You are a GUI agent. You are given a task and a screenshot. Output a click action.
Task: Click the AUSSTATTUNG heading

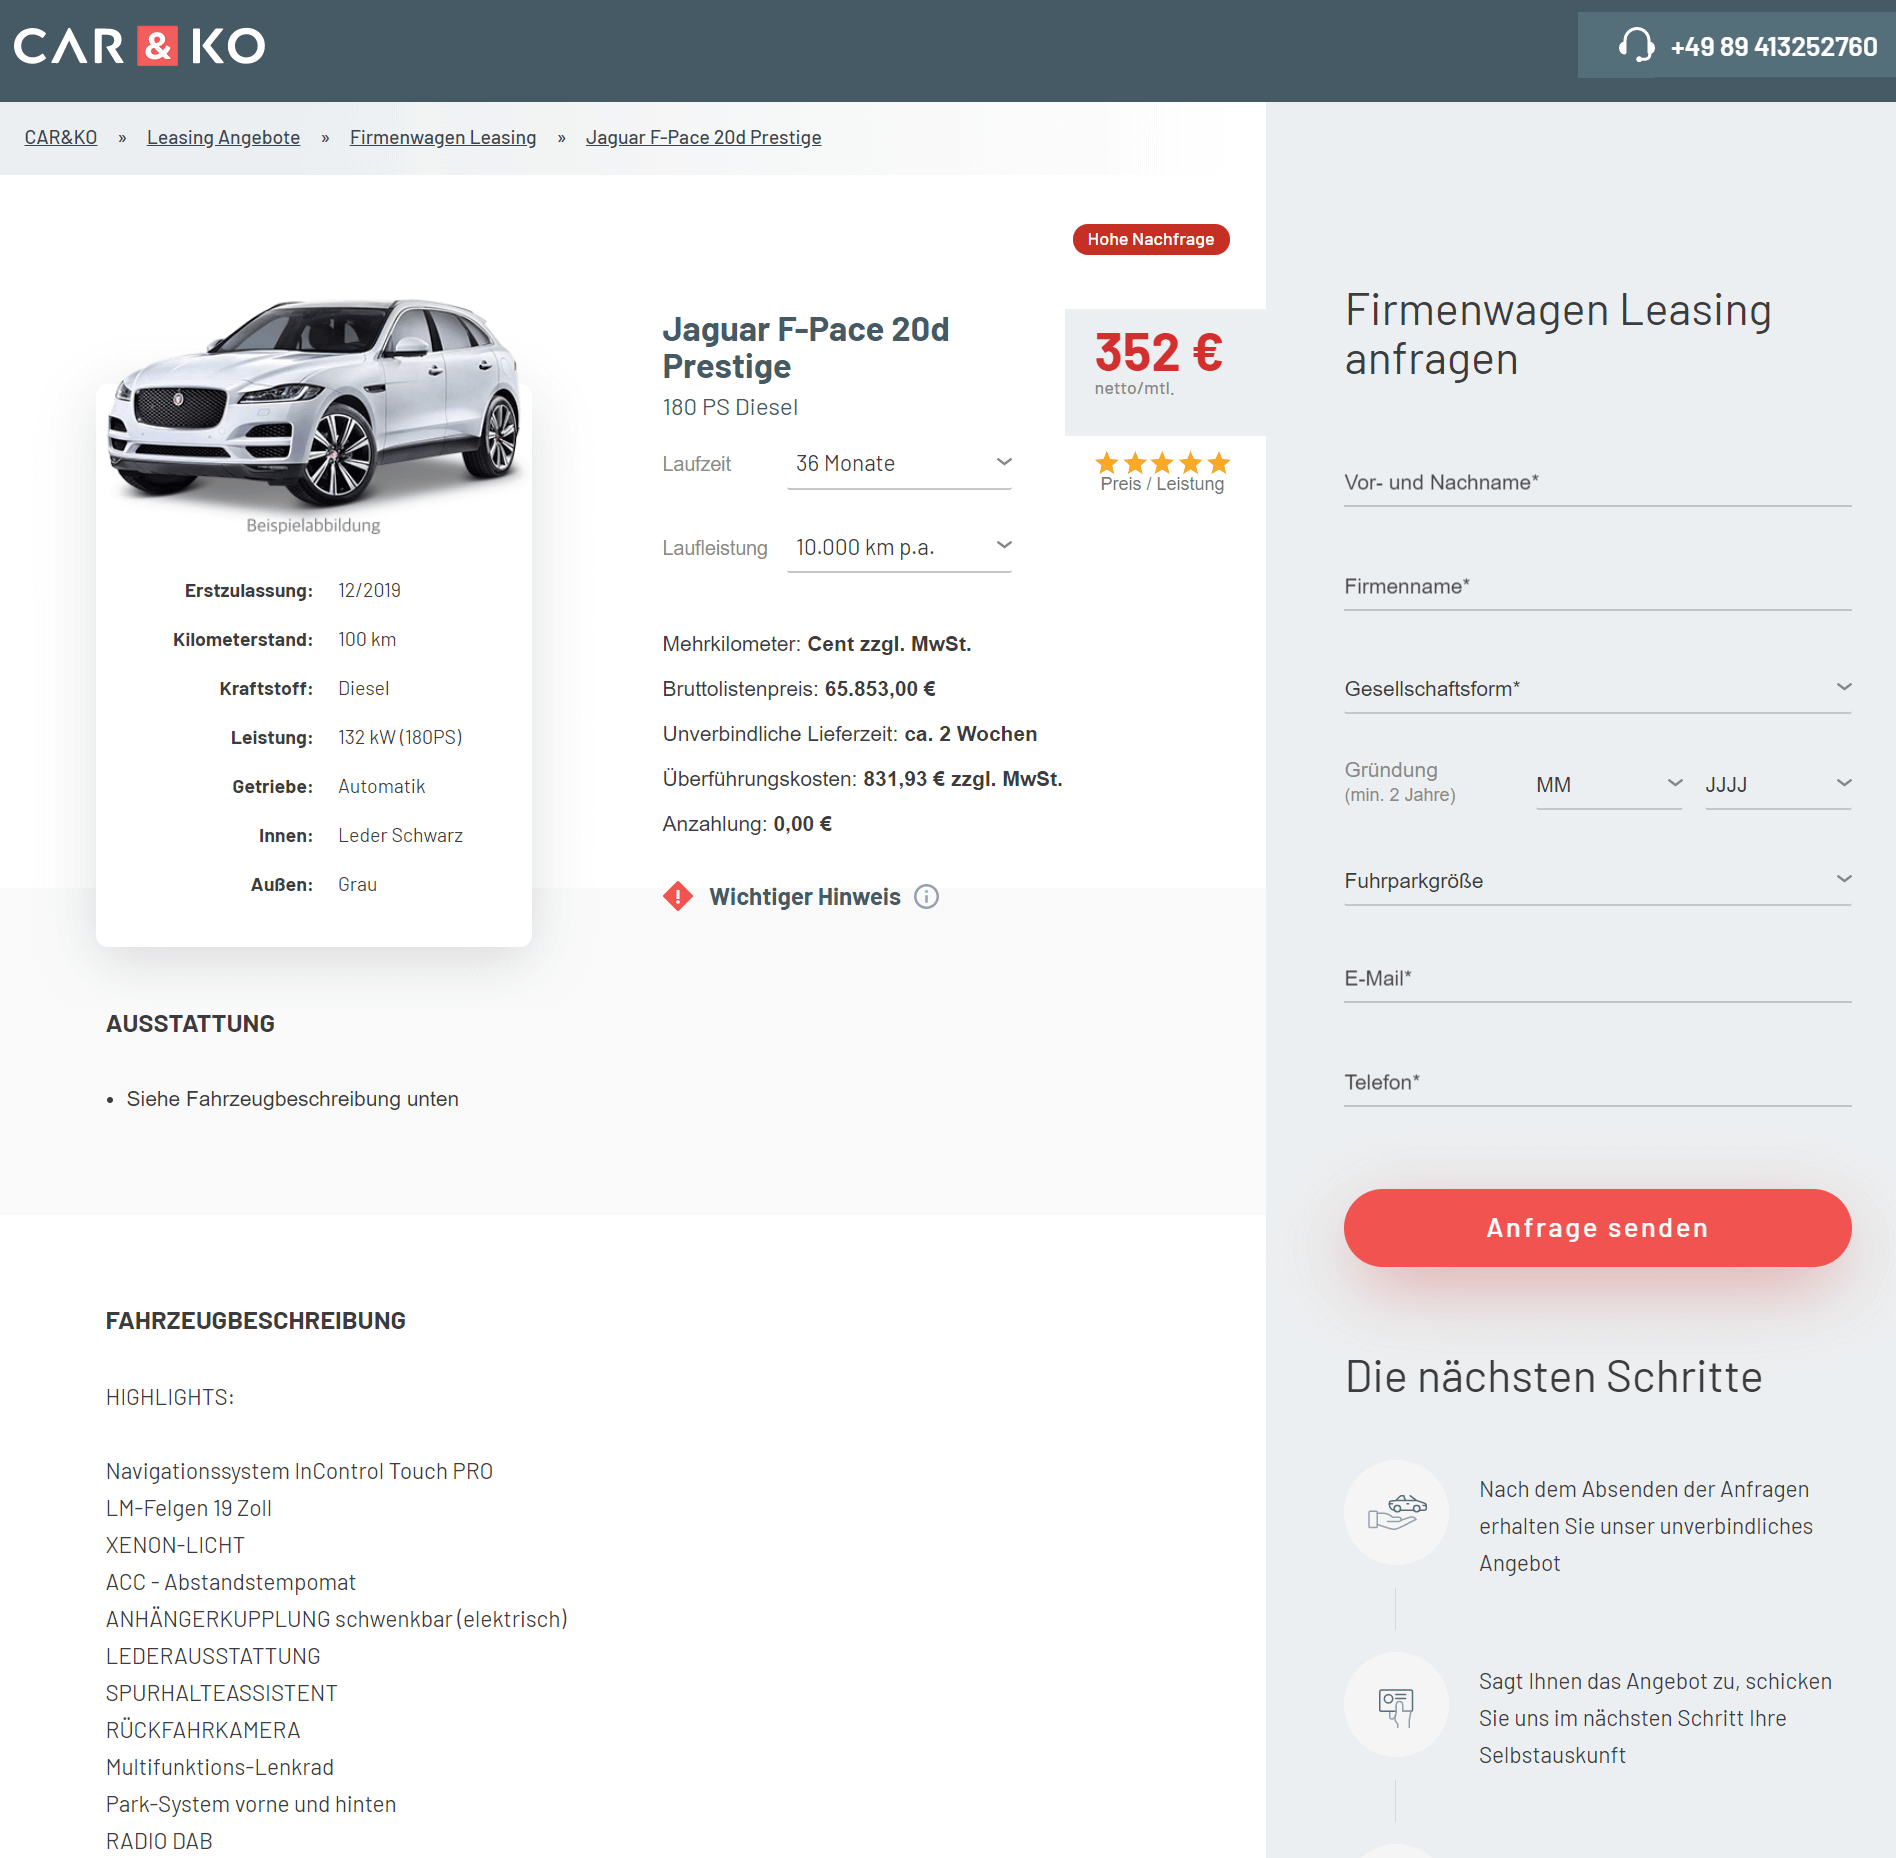(x=190, y=1024)
